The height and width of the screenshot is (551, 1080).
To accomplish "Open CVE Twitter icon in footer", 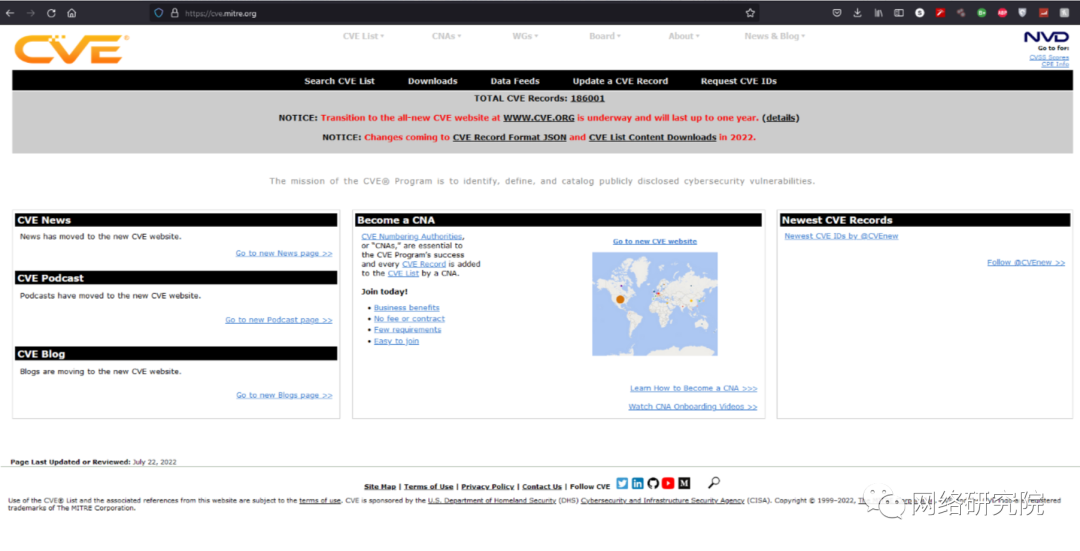I will click(x=622, y=484).
